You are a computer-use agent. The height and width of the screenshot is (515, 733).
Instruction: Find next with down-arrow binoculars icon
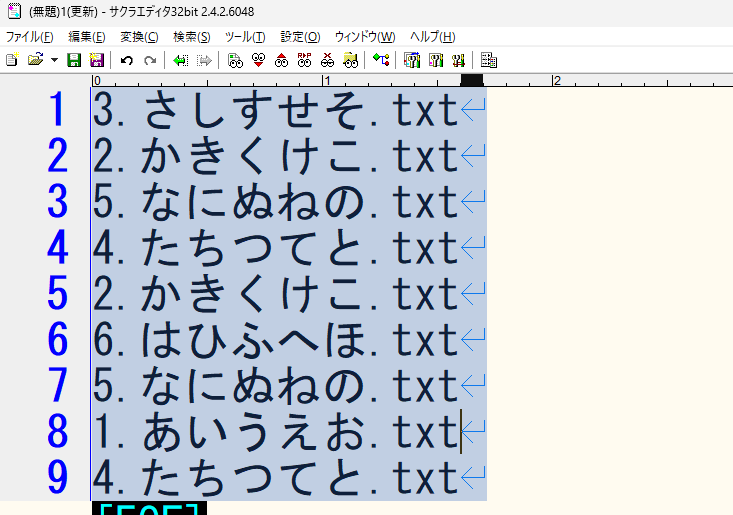(258, 60)
